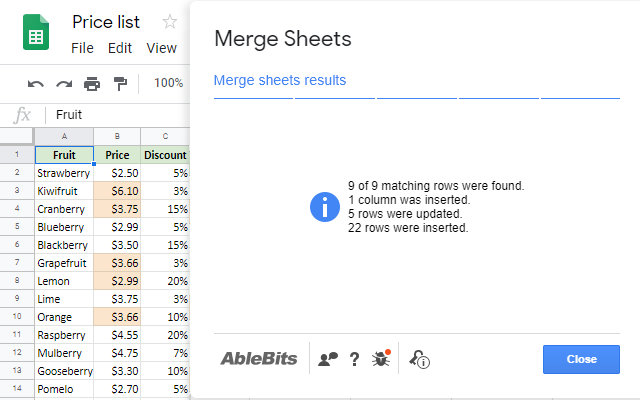This screenshot has width=640, height=400.
Task: Close the Merge Sheets dialog
Action: pyautogui.click(x=581, y=359)
